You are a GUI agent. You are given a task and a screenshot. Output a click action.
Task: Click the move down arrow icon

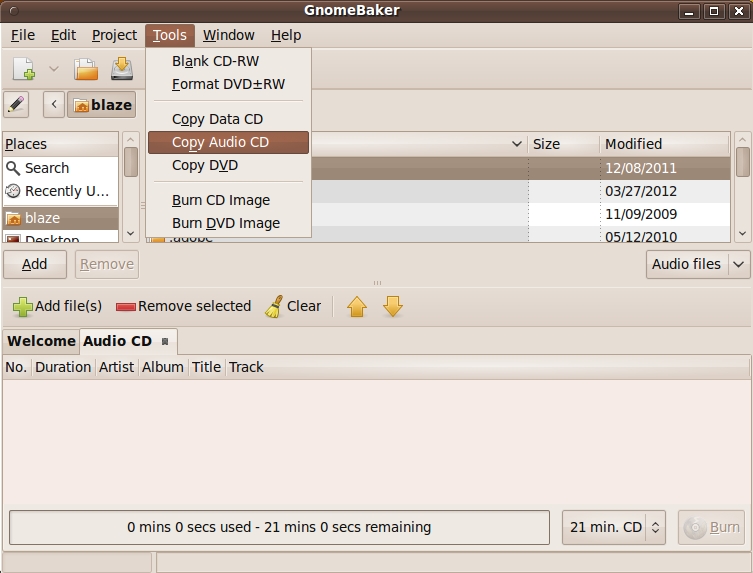(393, 306)
